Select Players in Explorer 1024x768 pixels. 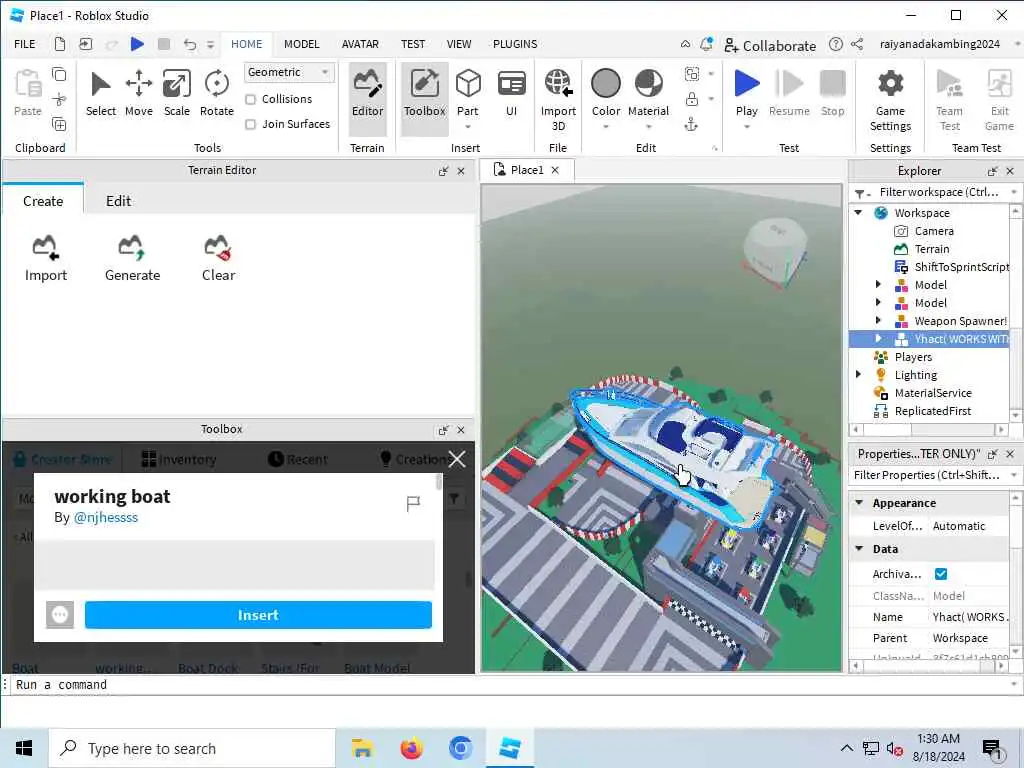912,357
